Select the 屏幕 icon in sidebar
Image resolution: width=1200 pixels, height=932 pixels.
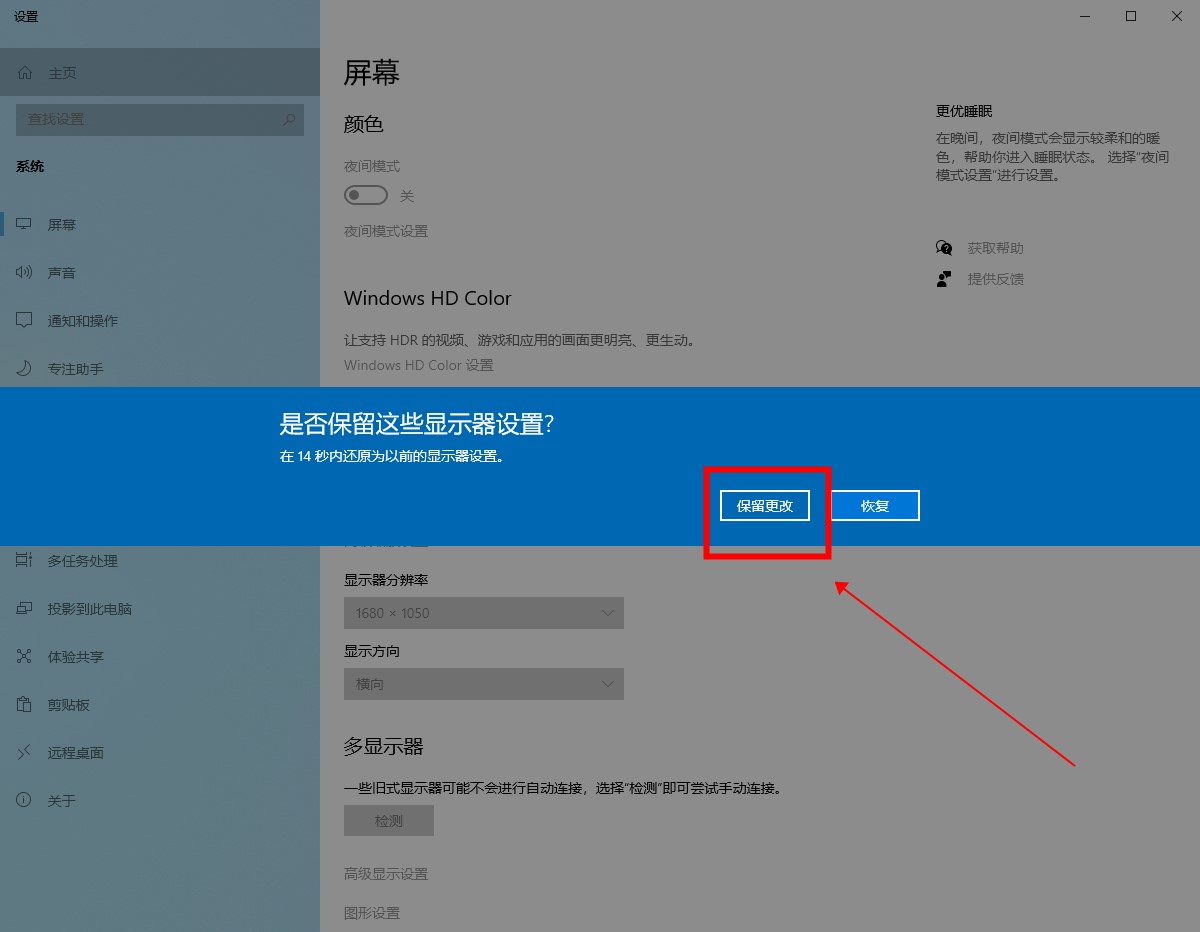(x=25, y=225)
